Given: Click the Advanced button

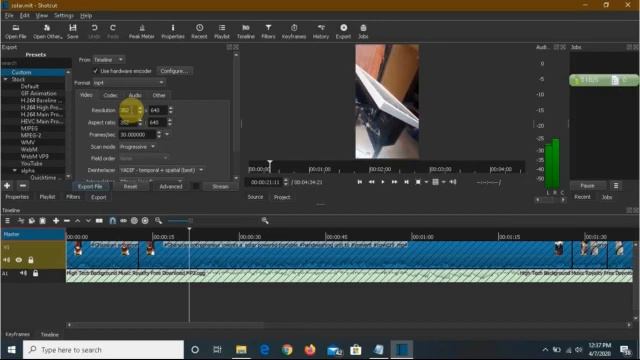Looking at the screenshot, I should [171, 187].
